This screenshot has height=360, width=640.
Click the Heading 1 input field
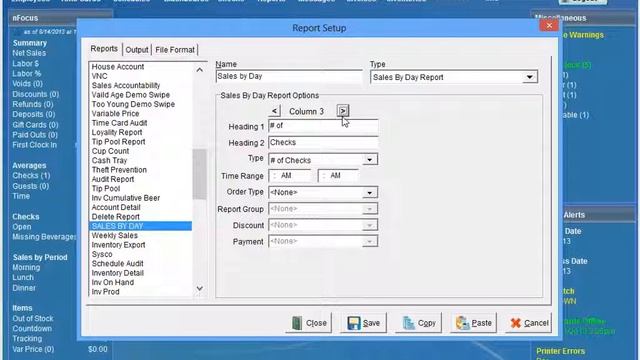point(323,126)
